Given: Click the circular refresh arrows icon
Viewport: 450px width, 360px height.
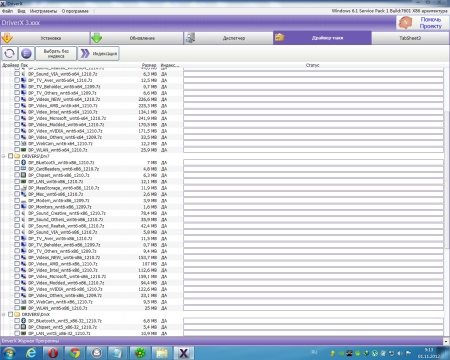Looking at the screenshot, I should 9,53.
